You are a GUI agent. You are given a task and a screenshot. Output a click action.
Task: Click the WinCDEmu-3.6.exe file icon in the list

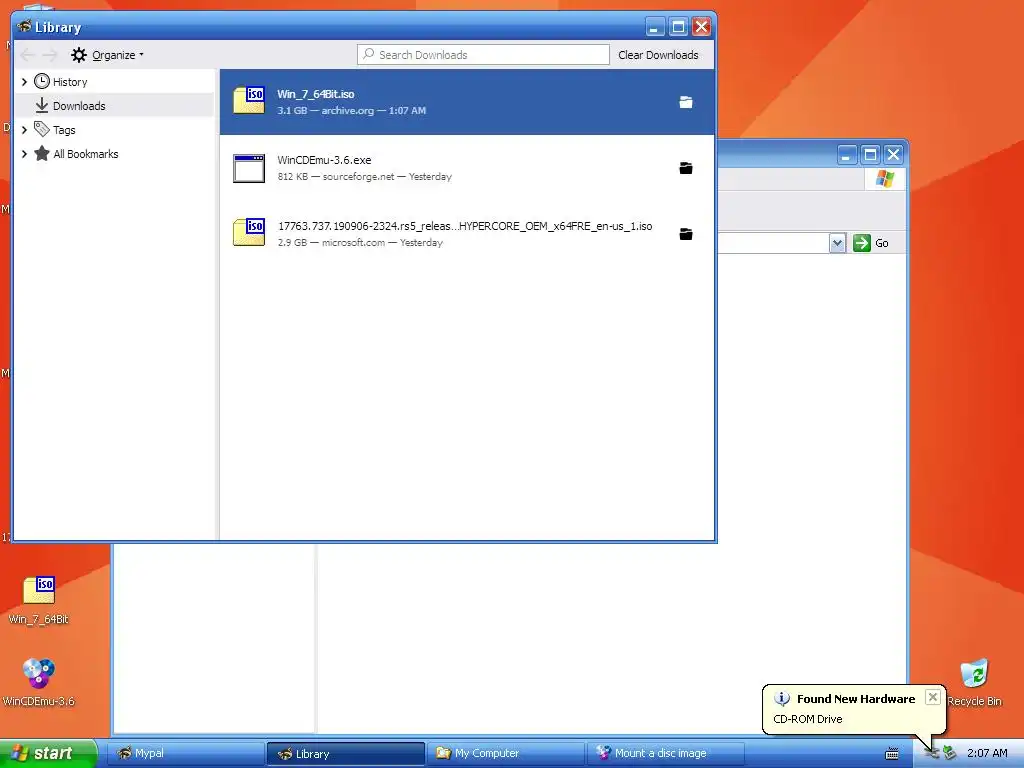pos(249,168)
